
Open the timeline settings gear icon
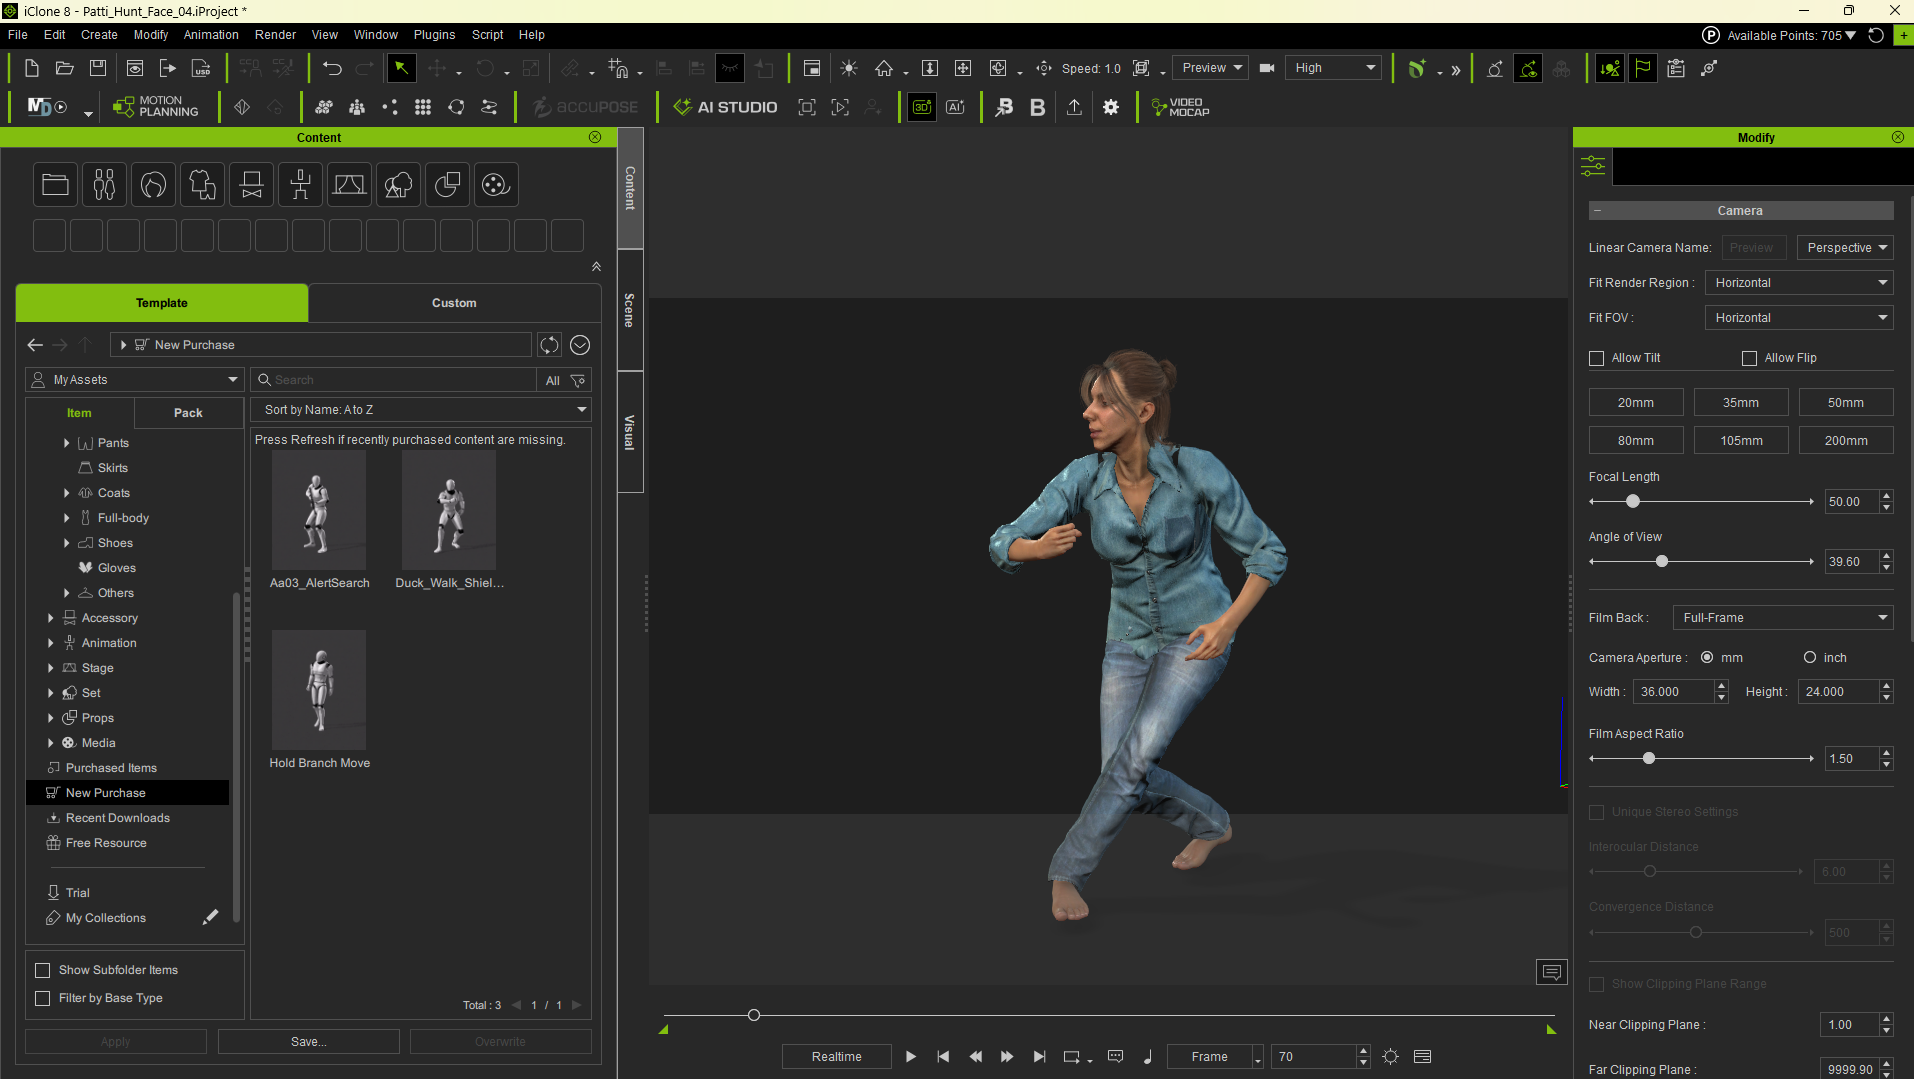click(1390, 1057)
